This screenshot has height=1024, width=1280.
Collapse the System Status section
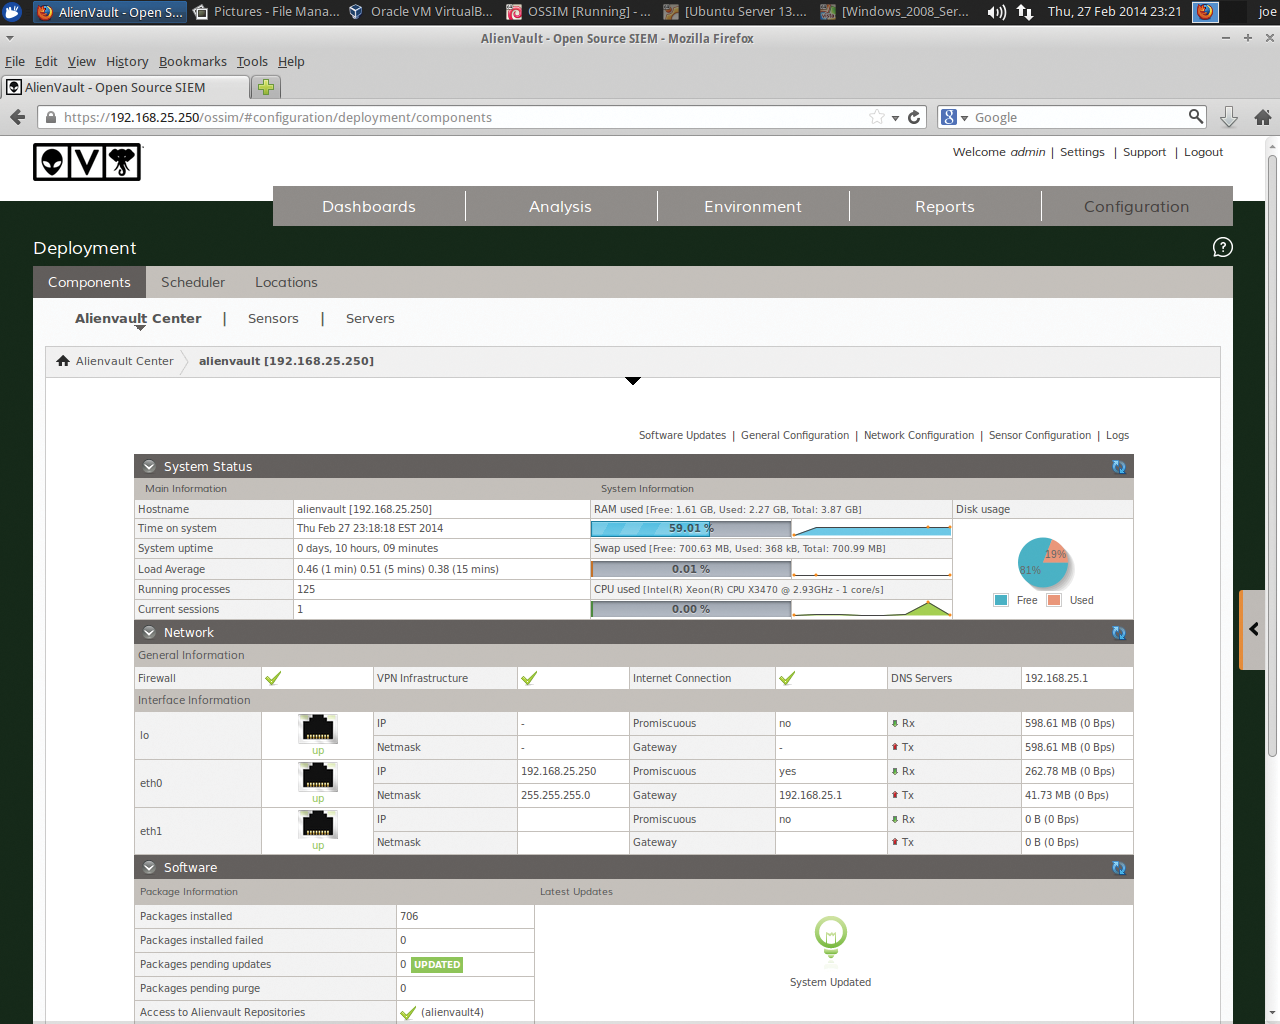(149, 467)
